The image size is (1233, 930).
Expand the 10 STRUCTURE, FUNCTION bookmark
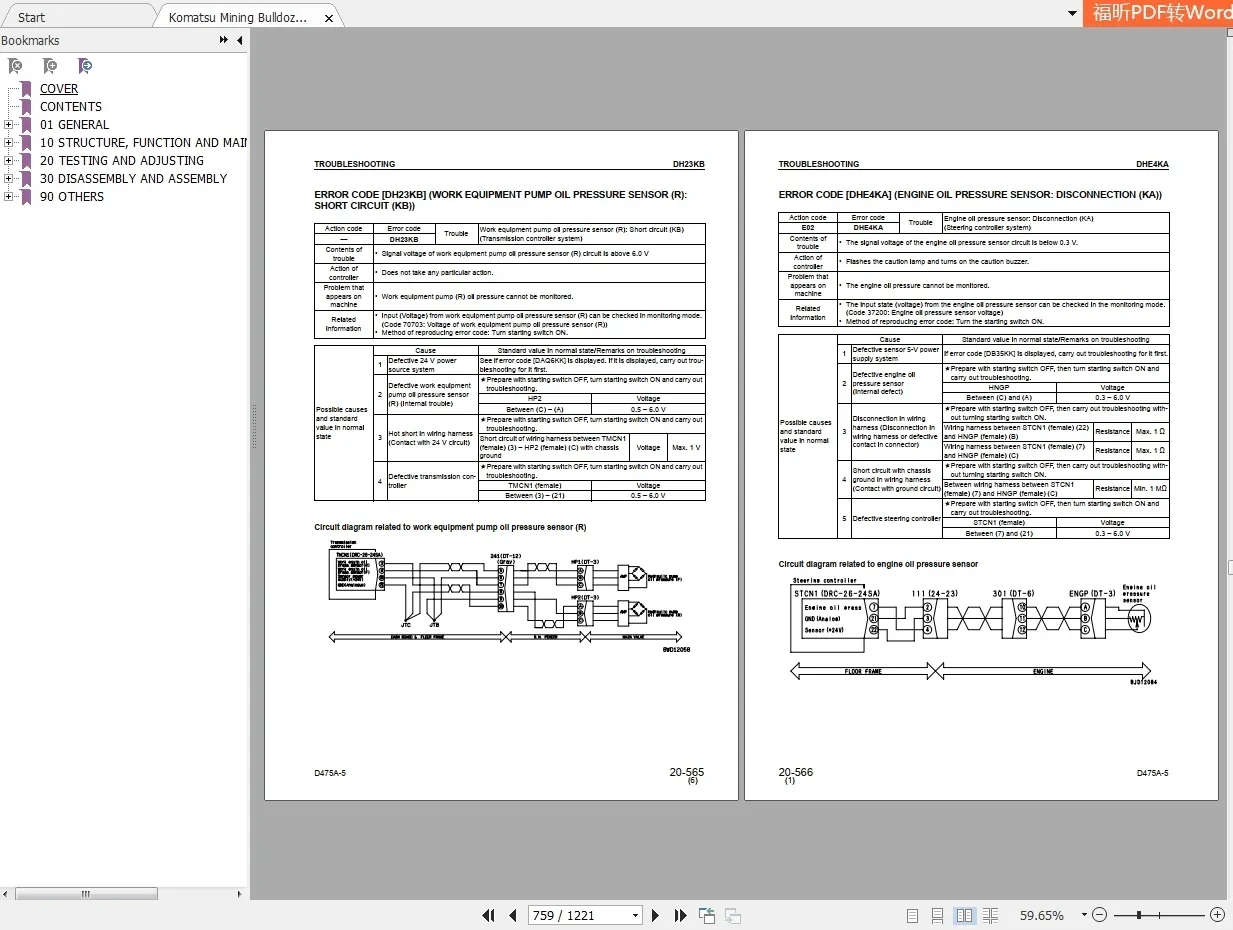pyautogui.click(x=8, y=143)
